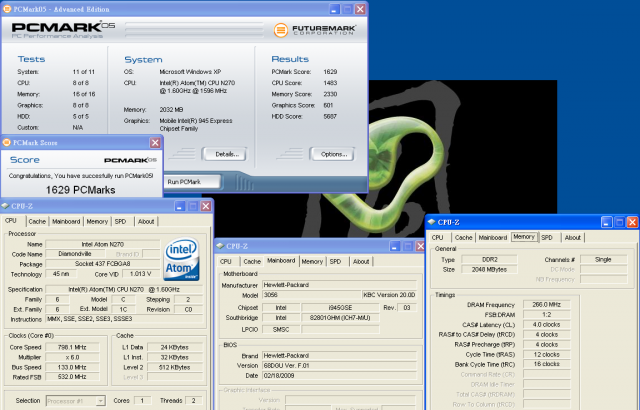Screen dimensions: 640x410
Task: Click left CPU-Z window title icon
Action: coord(5,206)
